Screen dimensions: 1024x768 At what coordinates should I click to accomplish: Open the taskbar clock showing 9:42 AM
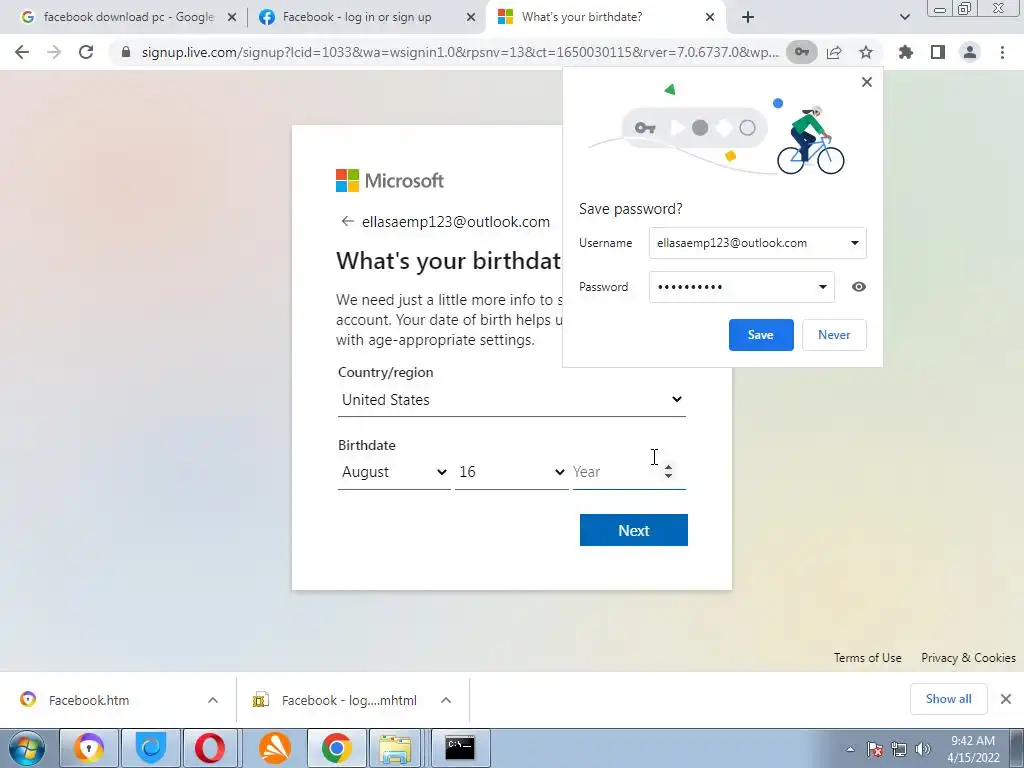973,749
